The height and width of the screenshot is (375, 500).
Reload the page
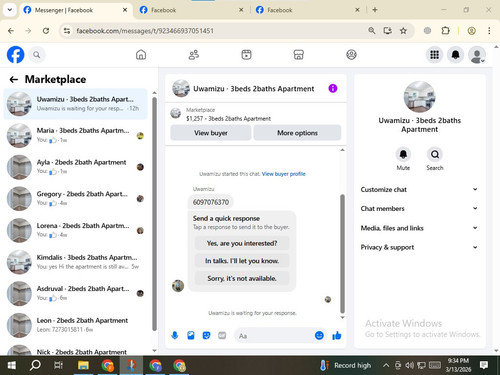46,31
